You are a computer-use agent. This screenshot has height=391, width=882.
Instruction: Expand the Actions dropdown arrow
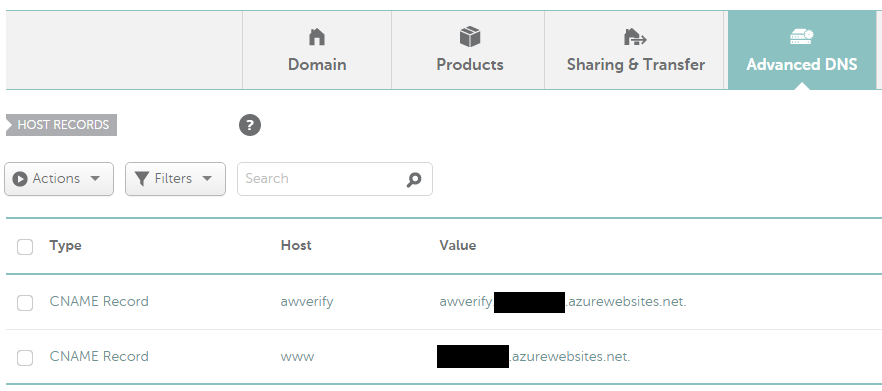pyautogui.click(x=95, y=179)
